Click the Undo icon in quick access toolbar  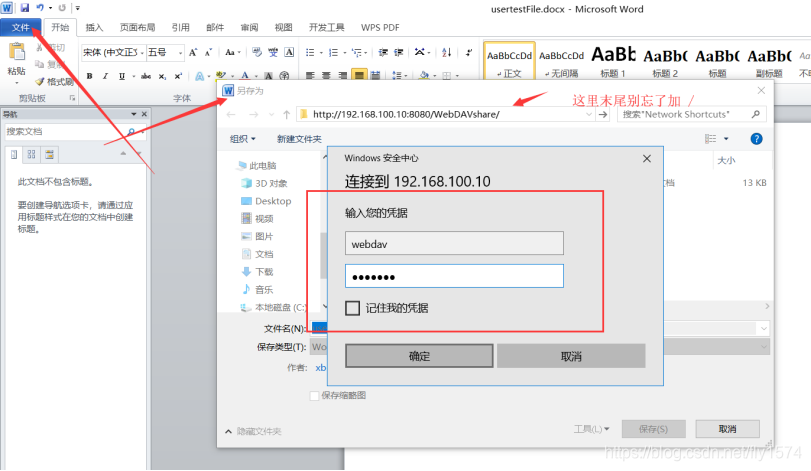[40, 8]
